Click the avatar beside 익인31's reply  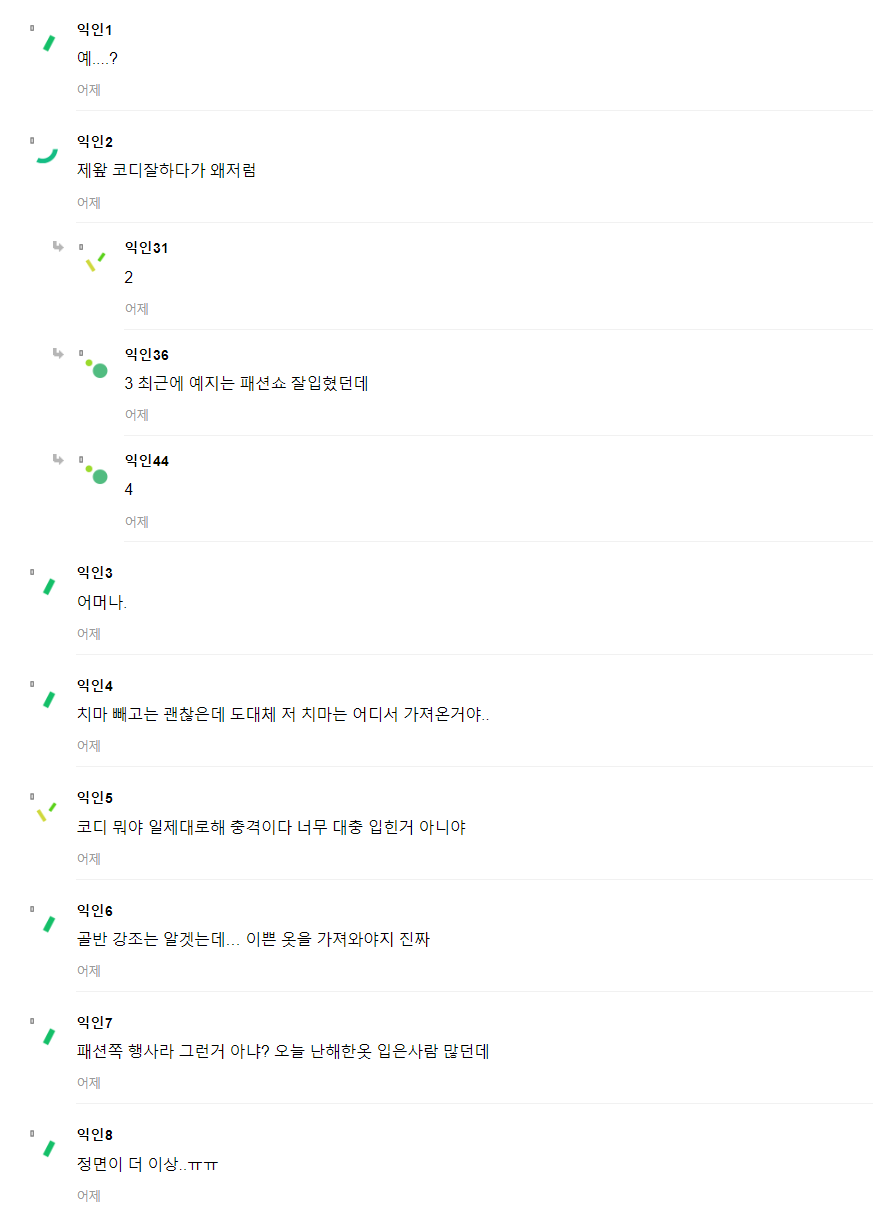(95, 262)
